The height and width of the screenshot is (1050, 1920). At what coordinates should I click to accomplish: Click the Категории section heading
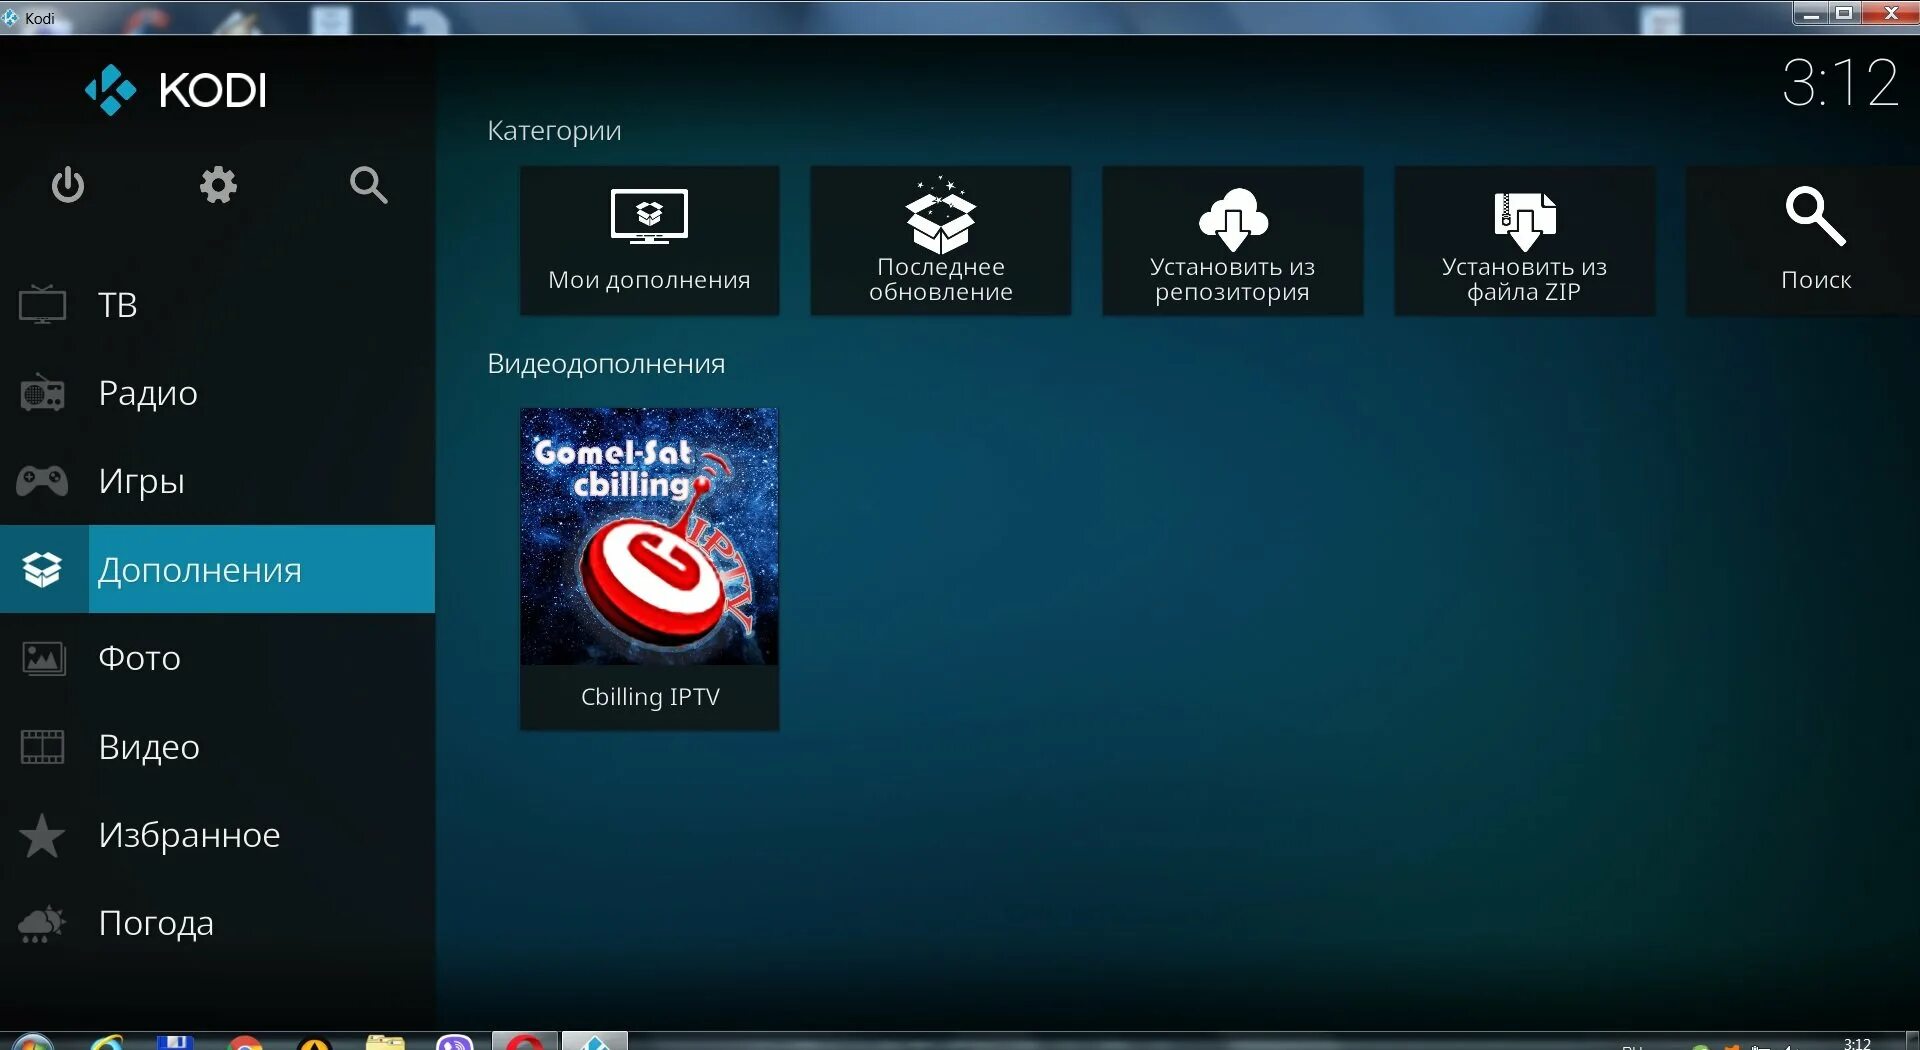[x=554, y=131]
